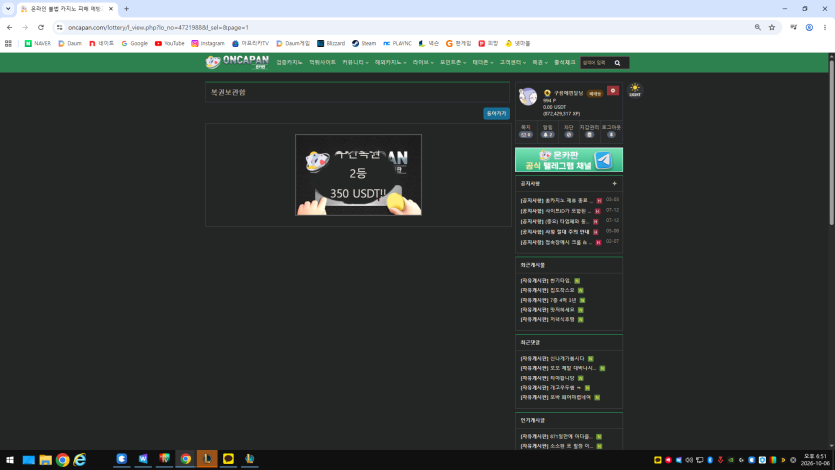
Task: Click the red settings button beside username
Action: (x=613, y=91)
